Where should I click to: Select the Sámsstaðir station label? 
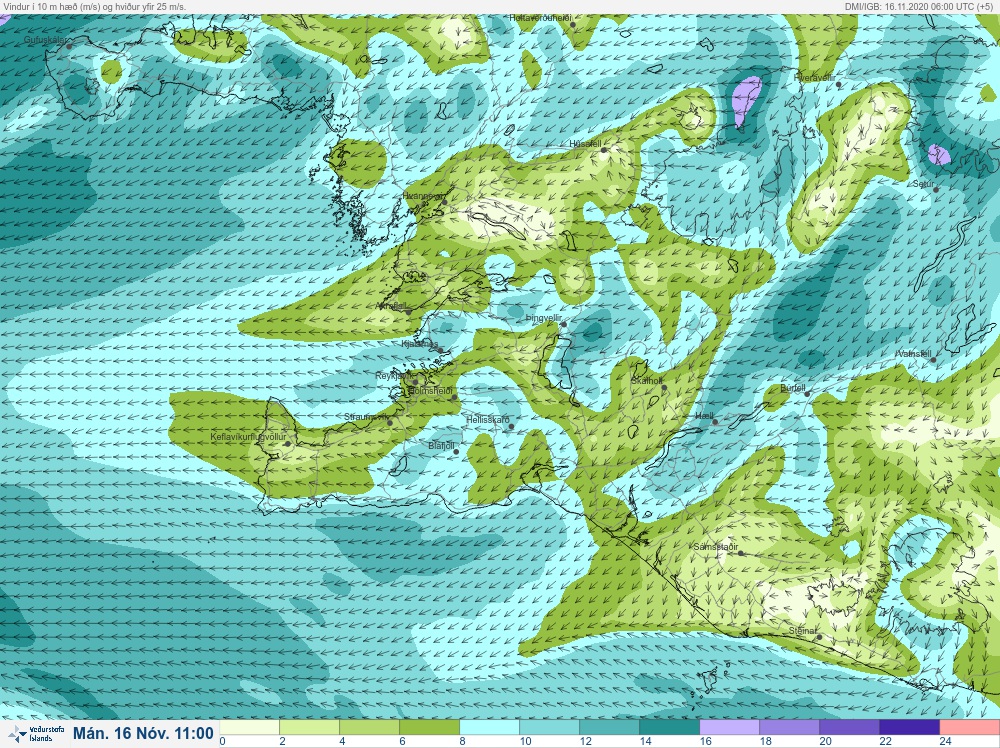click(x=716, y=547)
